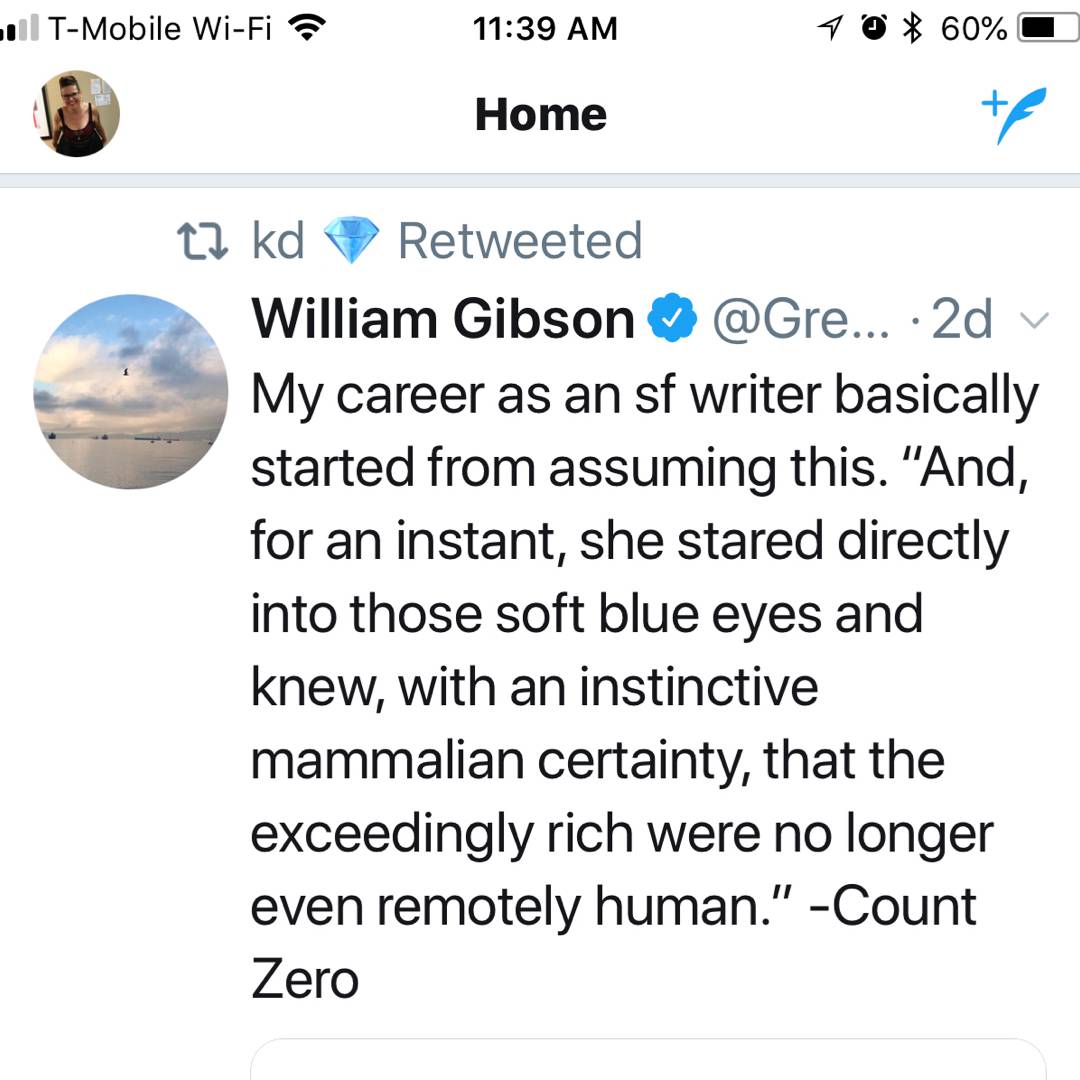Open the quoted tweet card below
This screenshot has height=1080, width=1080.
[648, 1060]
